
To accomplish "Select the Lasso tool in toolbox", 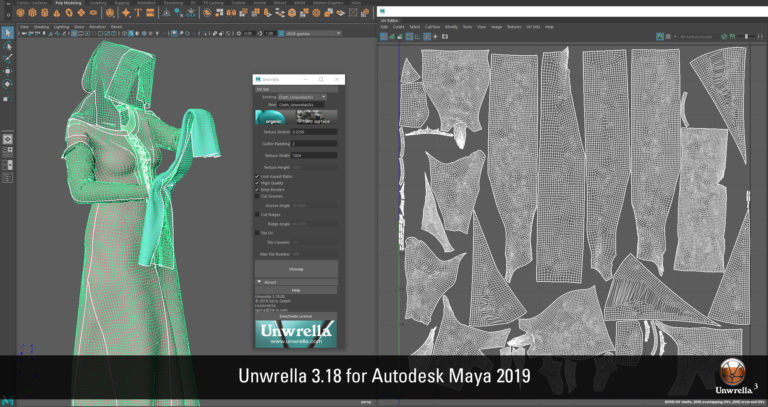I will click(7, 46).
